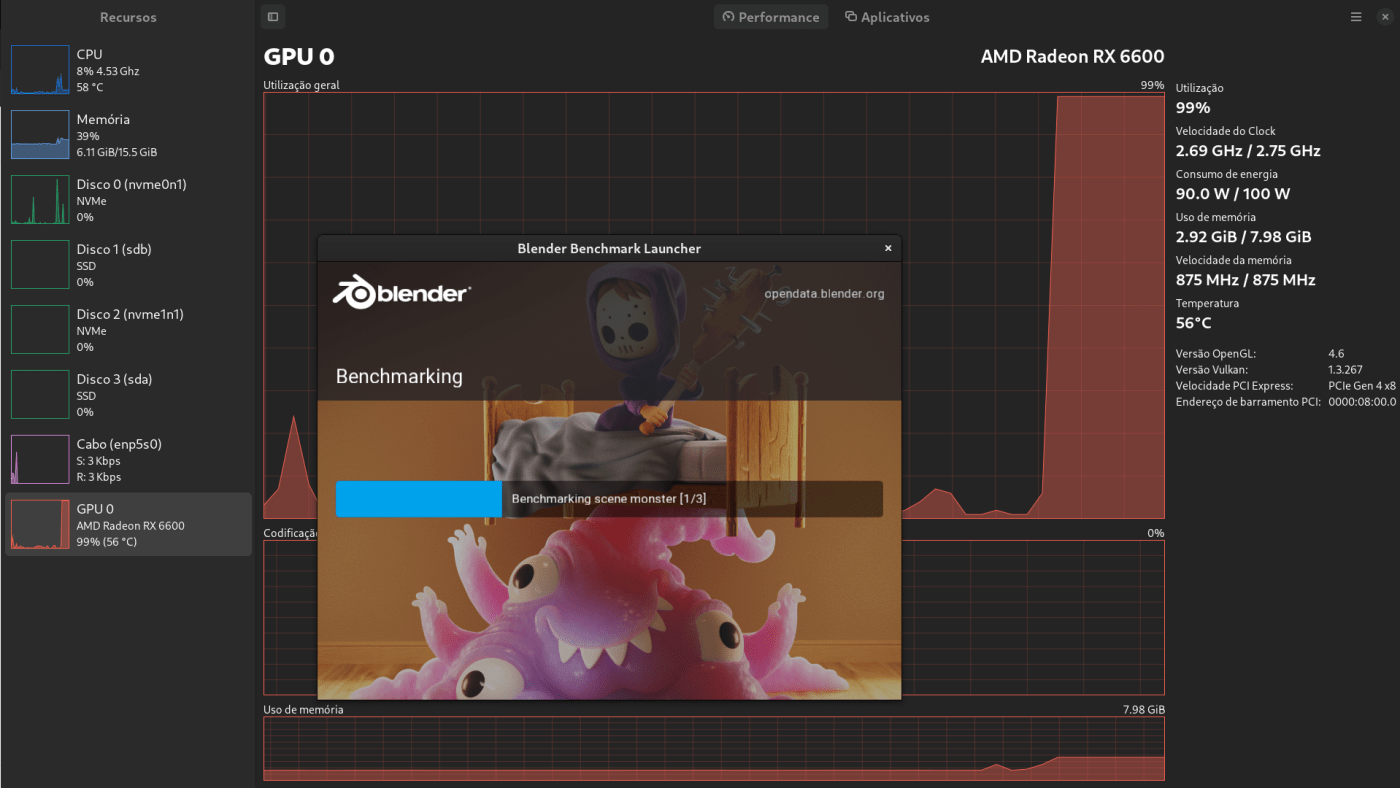Switch to the Aplicativos tab

pyautogui.click(x=887, y=16)
